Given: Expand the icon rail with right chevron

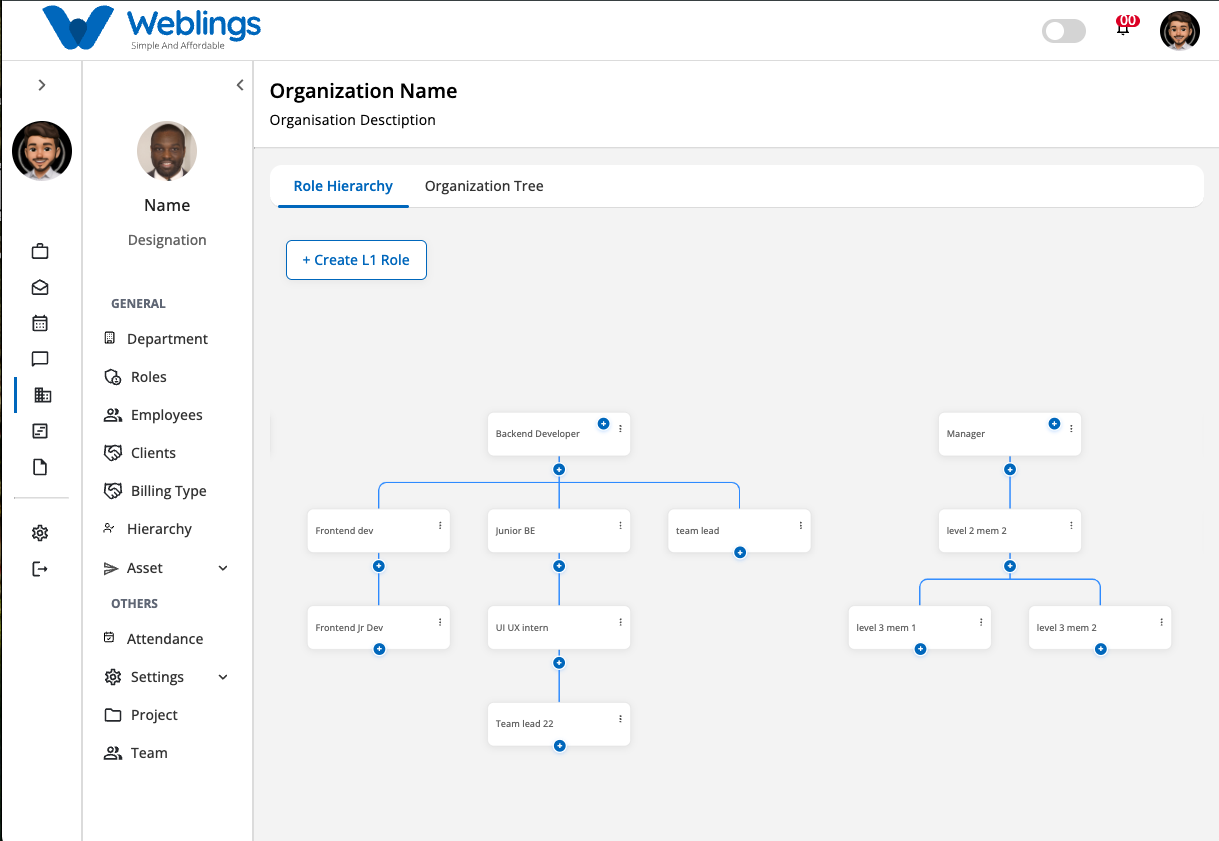Looking at the screenshot, I should tap(42, 85).
